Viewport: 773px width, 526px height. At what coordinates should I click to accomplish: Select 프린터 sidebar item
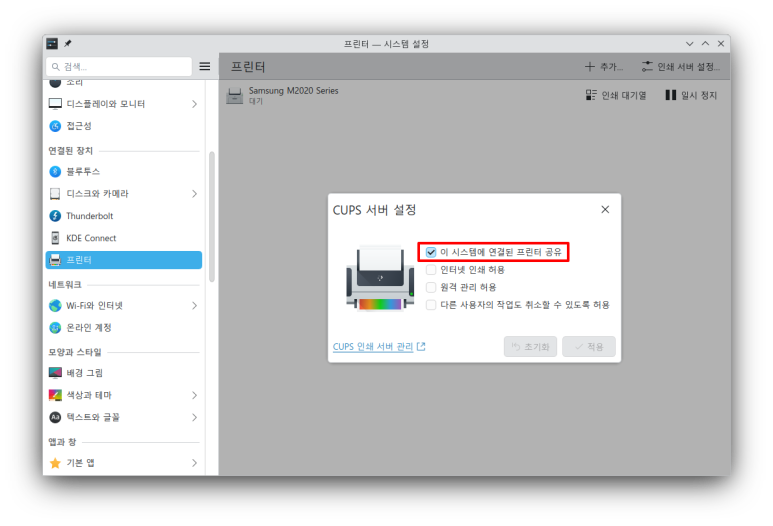[x=123, y=260]
